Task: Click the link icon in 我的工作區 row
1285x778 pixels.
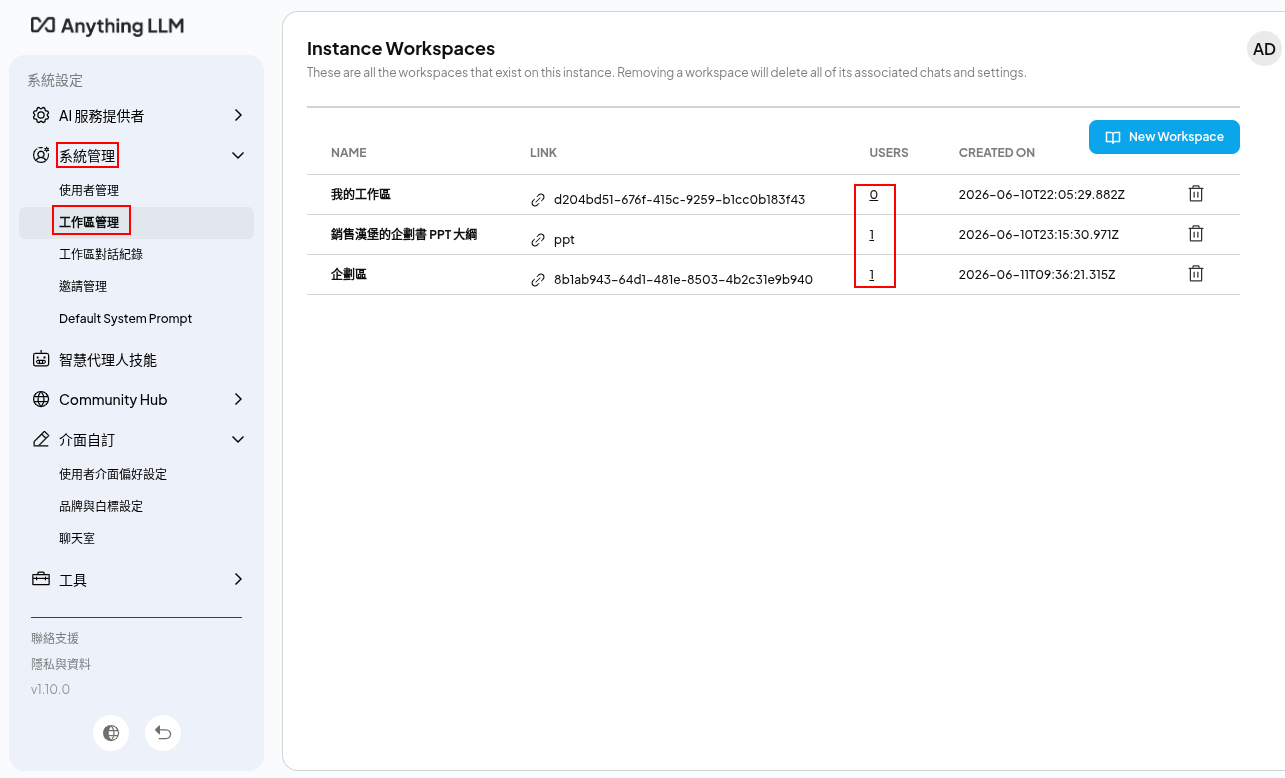Action: click(538, 200)
